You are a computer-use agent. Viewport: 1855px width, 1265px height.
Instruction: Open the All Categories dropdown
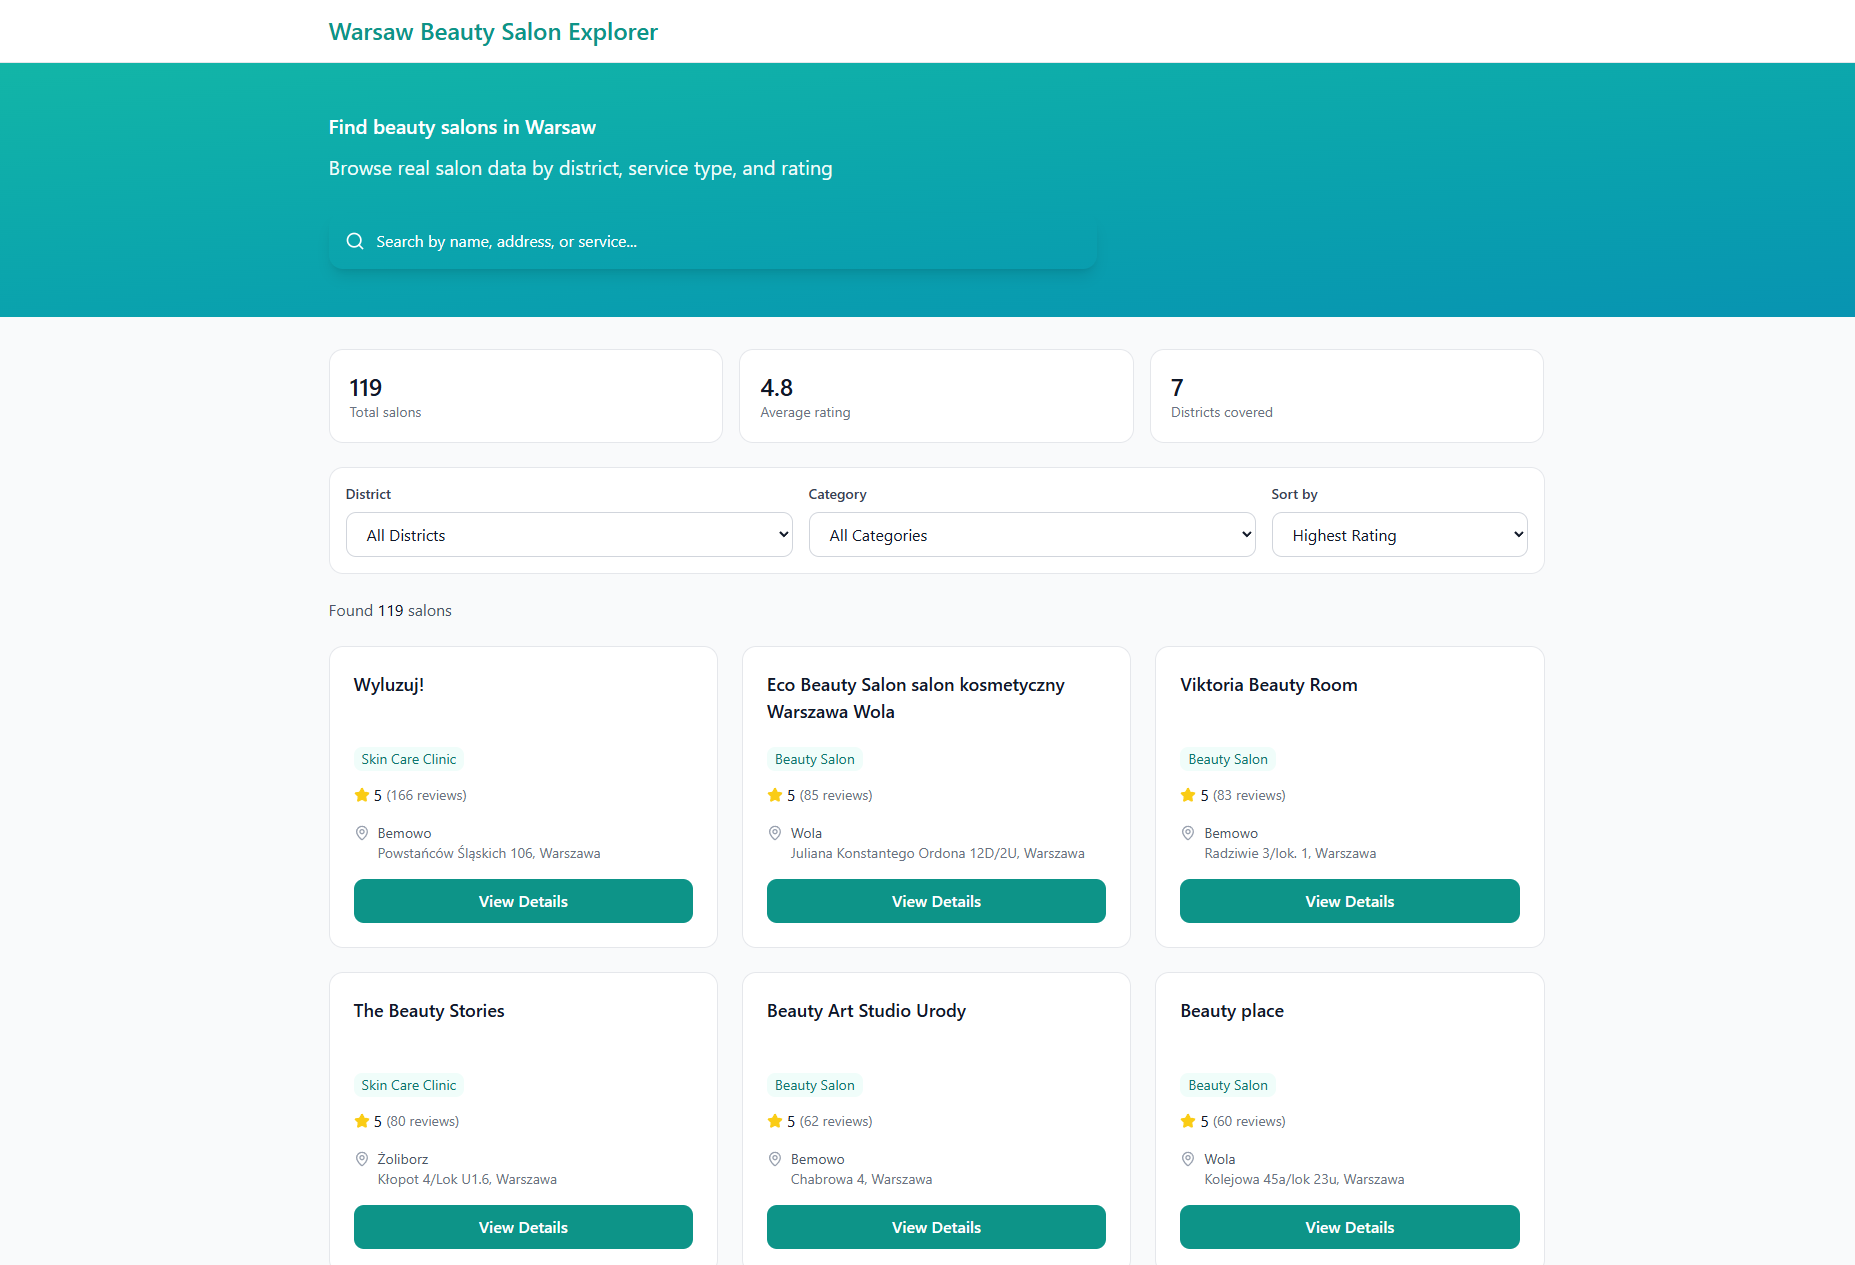pos(1032,535)
